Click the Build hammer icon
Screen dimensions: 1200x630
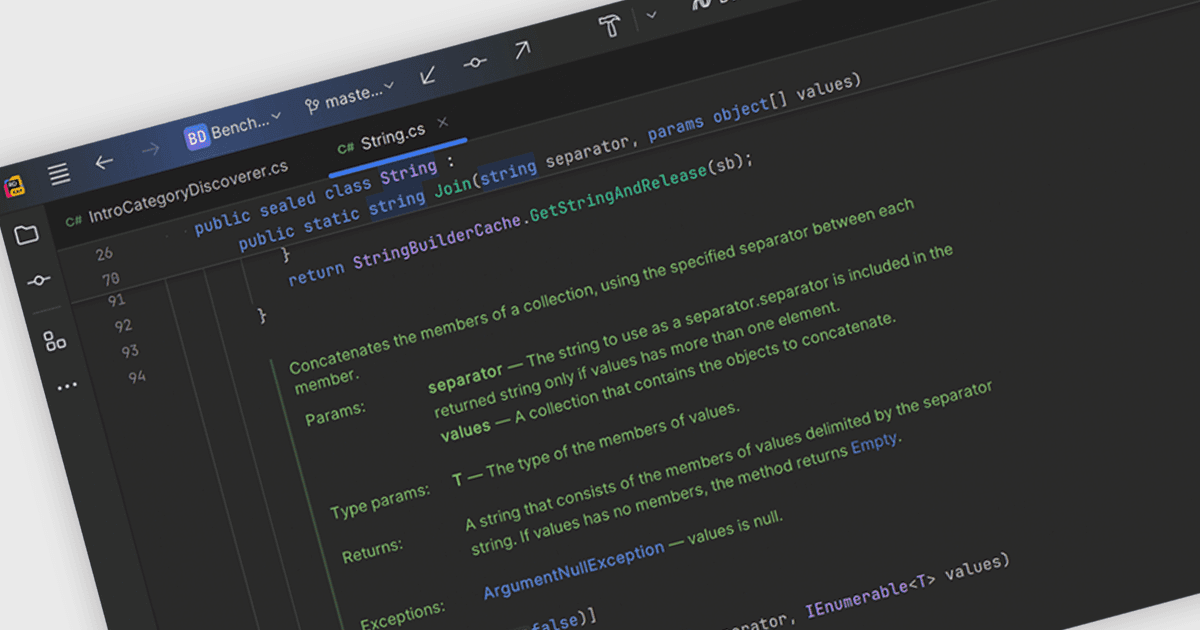[609, 26]
